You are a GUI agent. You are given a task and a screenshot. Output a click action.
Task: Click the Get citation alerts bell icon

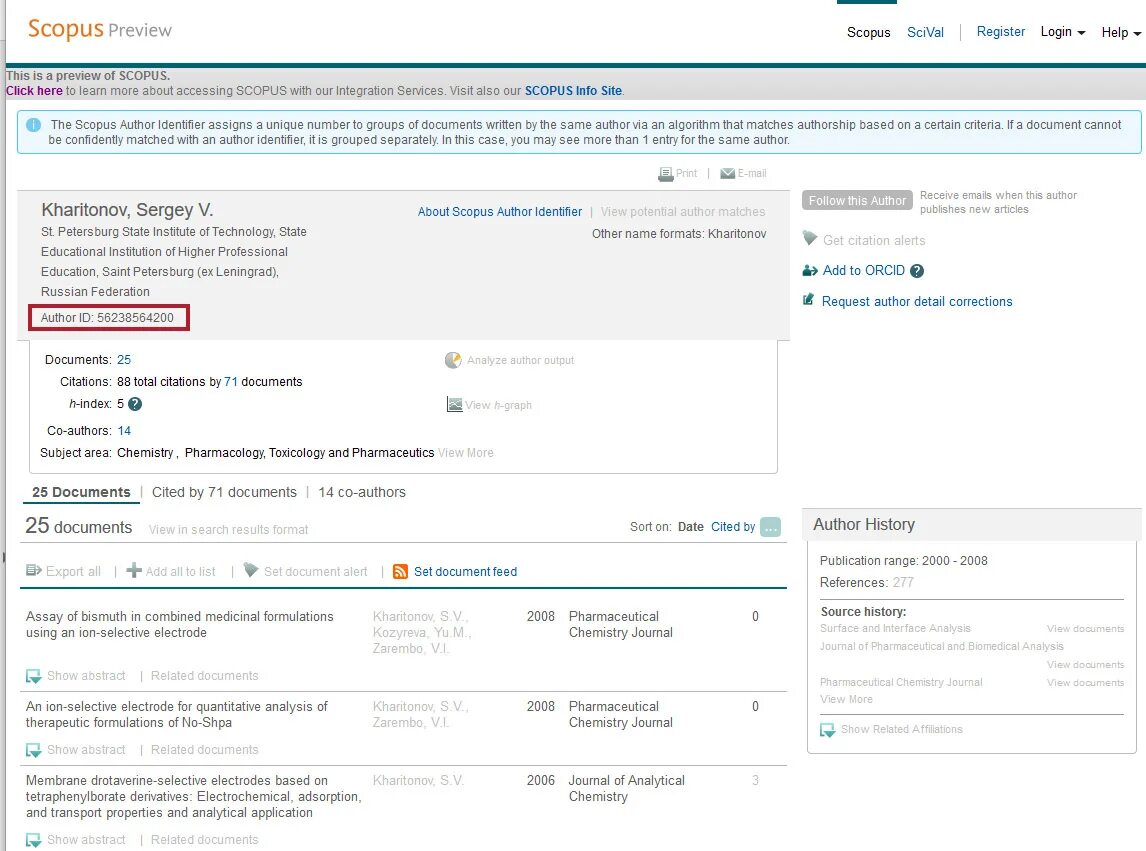809,238
